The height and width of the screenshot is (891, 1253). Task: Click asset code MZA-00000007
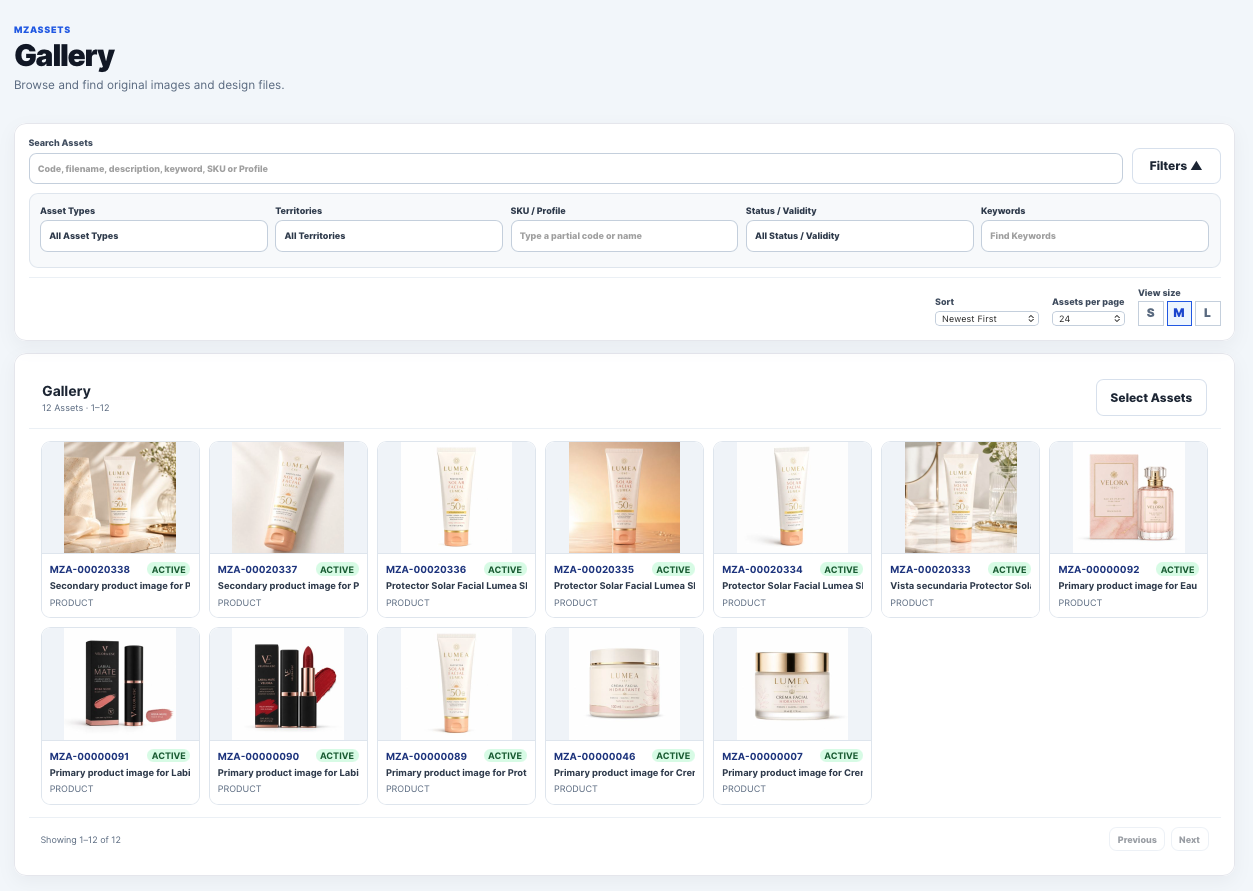(x=762, y=756)
